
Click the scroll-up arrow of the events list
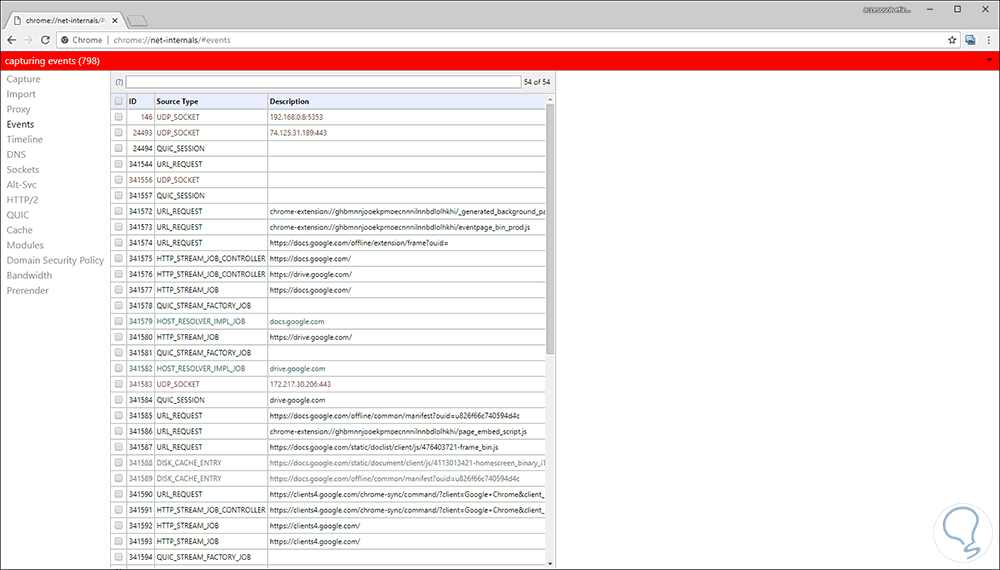coord(550,99)
